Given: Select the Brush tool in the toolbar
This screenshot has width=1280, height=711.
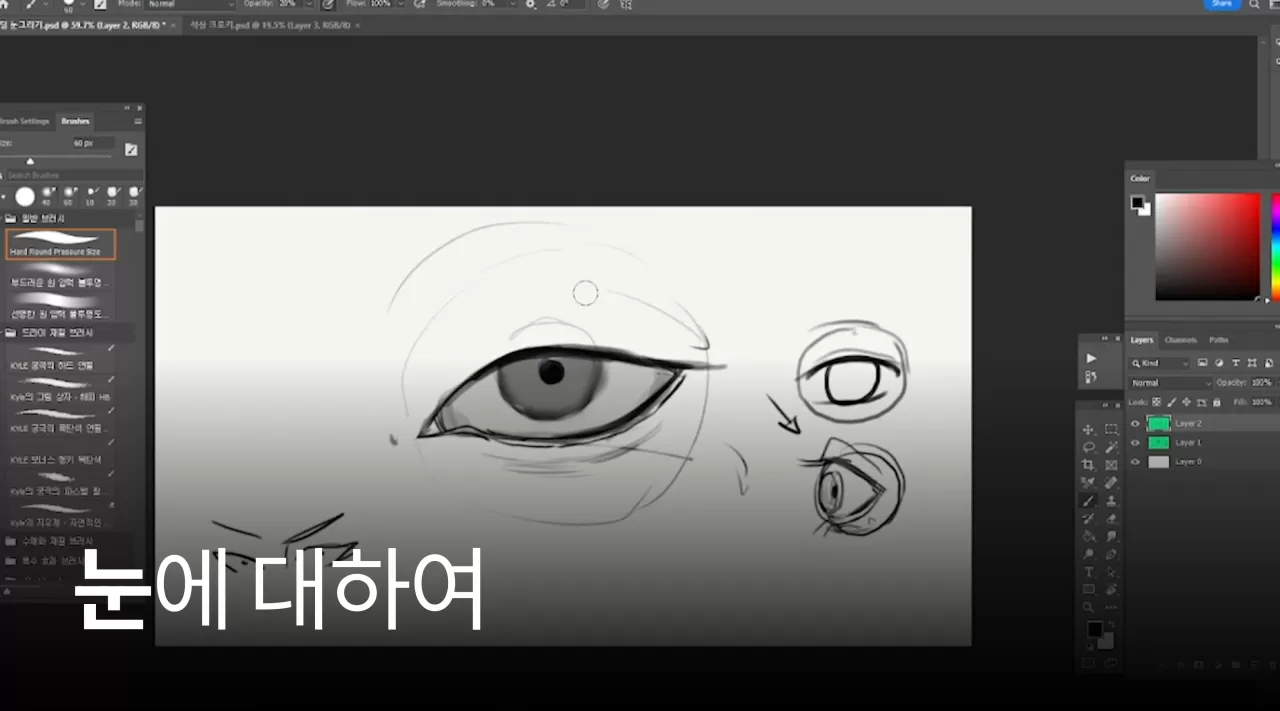Looking at the screenshot, I should point(1089,500).
